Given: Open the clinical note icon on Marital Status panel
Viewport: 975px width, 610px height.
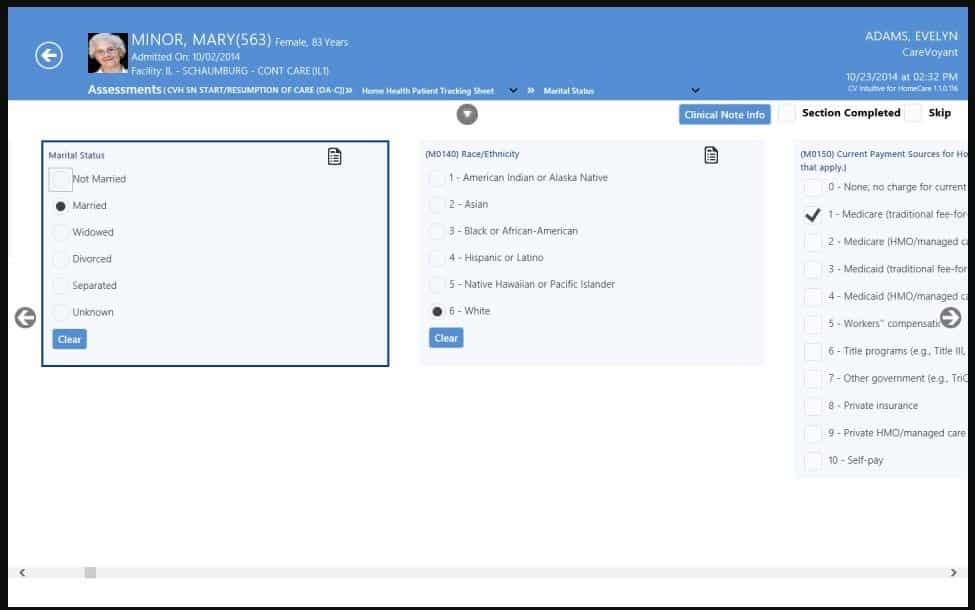Looking at the screenshot, I should click(x=334, y=156).
